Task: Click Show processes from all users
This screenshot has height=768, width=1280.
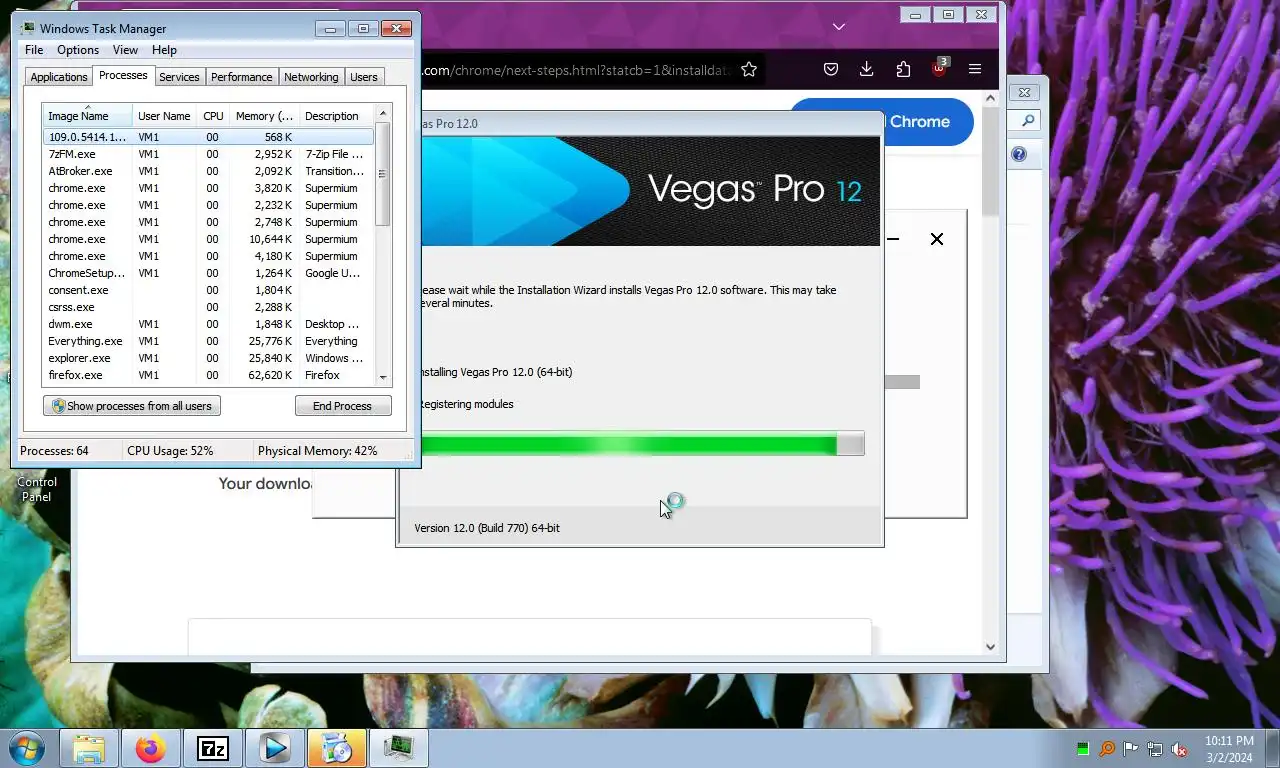Action: [132, 406]
